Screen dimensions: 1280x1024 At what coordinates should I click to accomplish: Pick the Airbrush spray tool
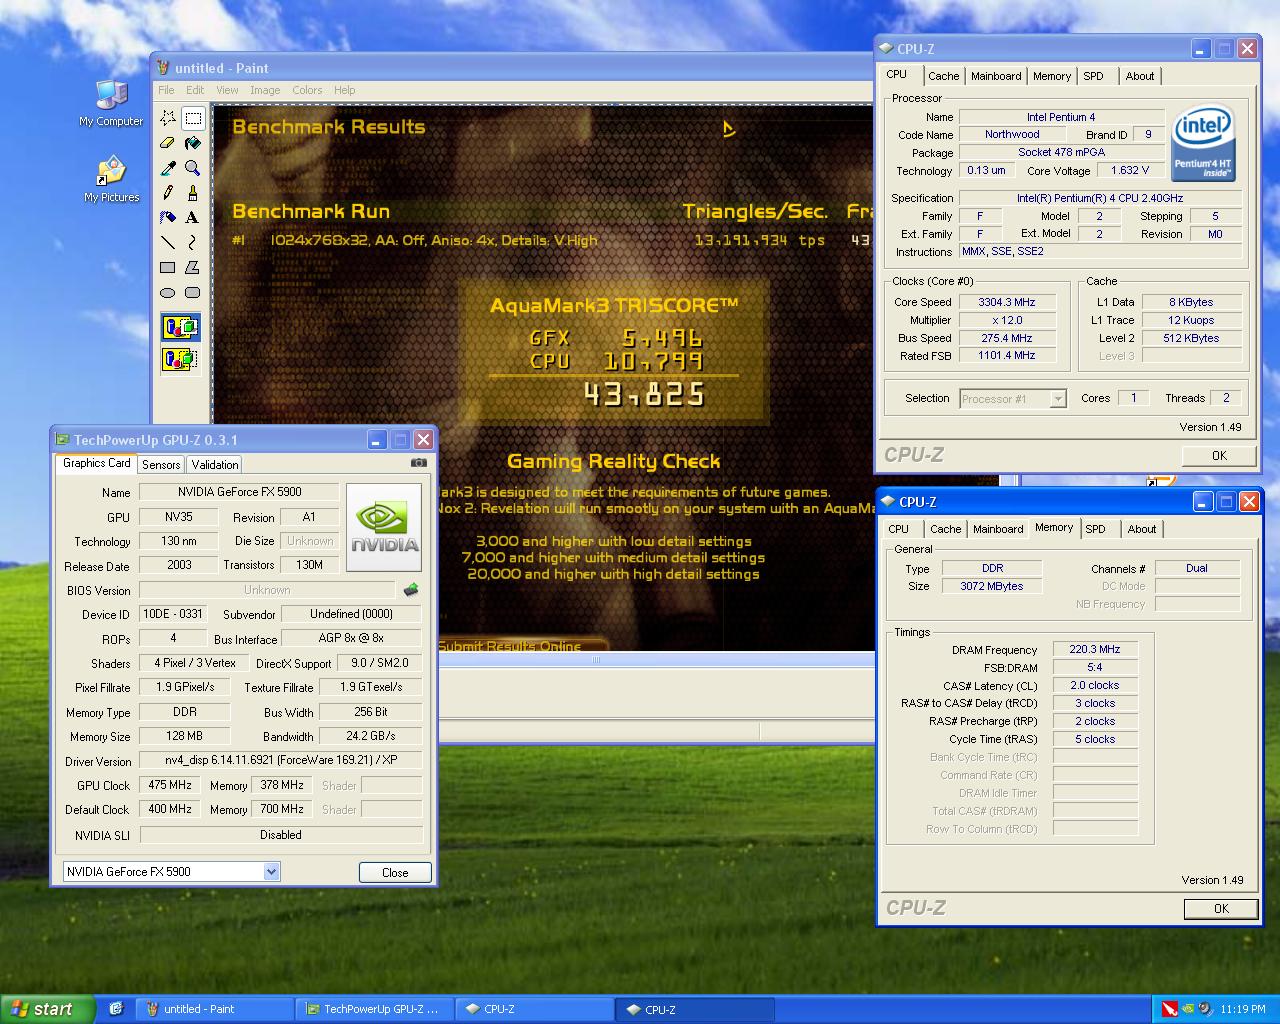[x=168, y=218]
